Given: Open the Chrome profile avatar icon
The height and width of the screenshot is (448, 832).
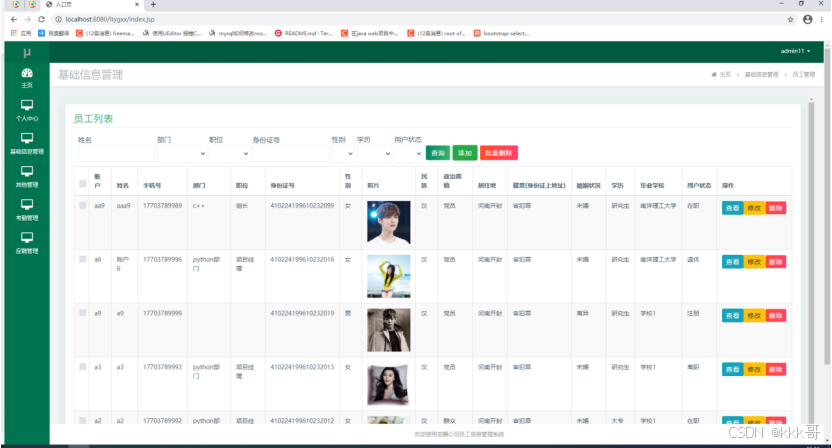Looking at the screenshot, I should pyautogui.click(x=808, y=19).
